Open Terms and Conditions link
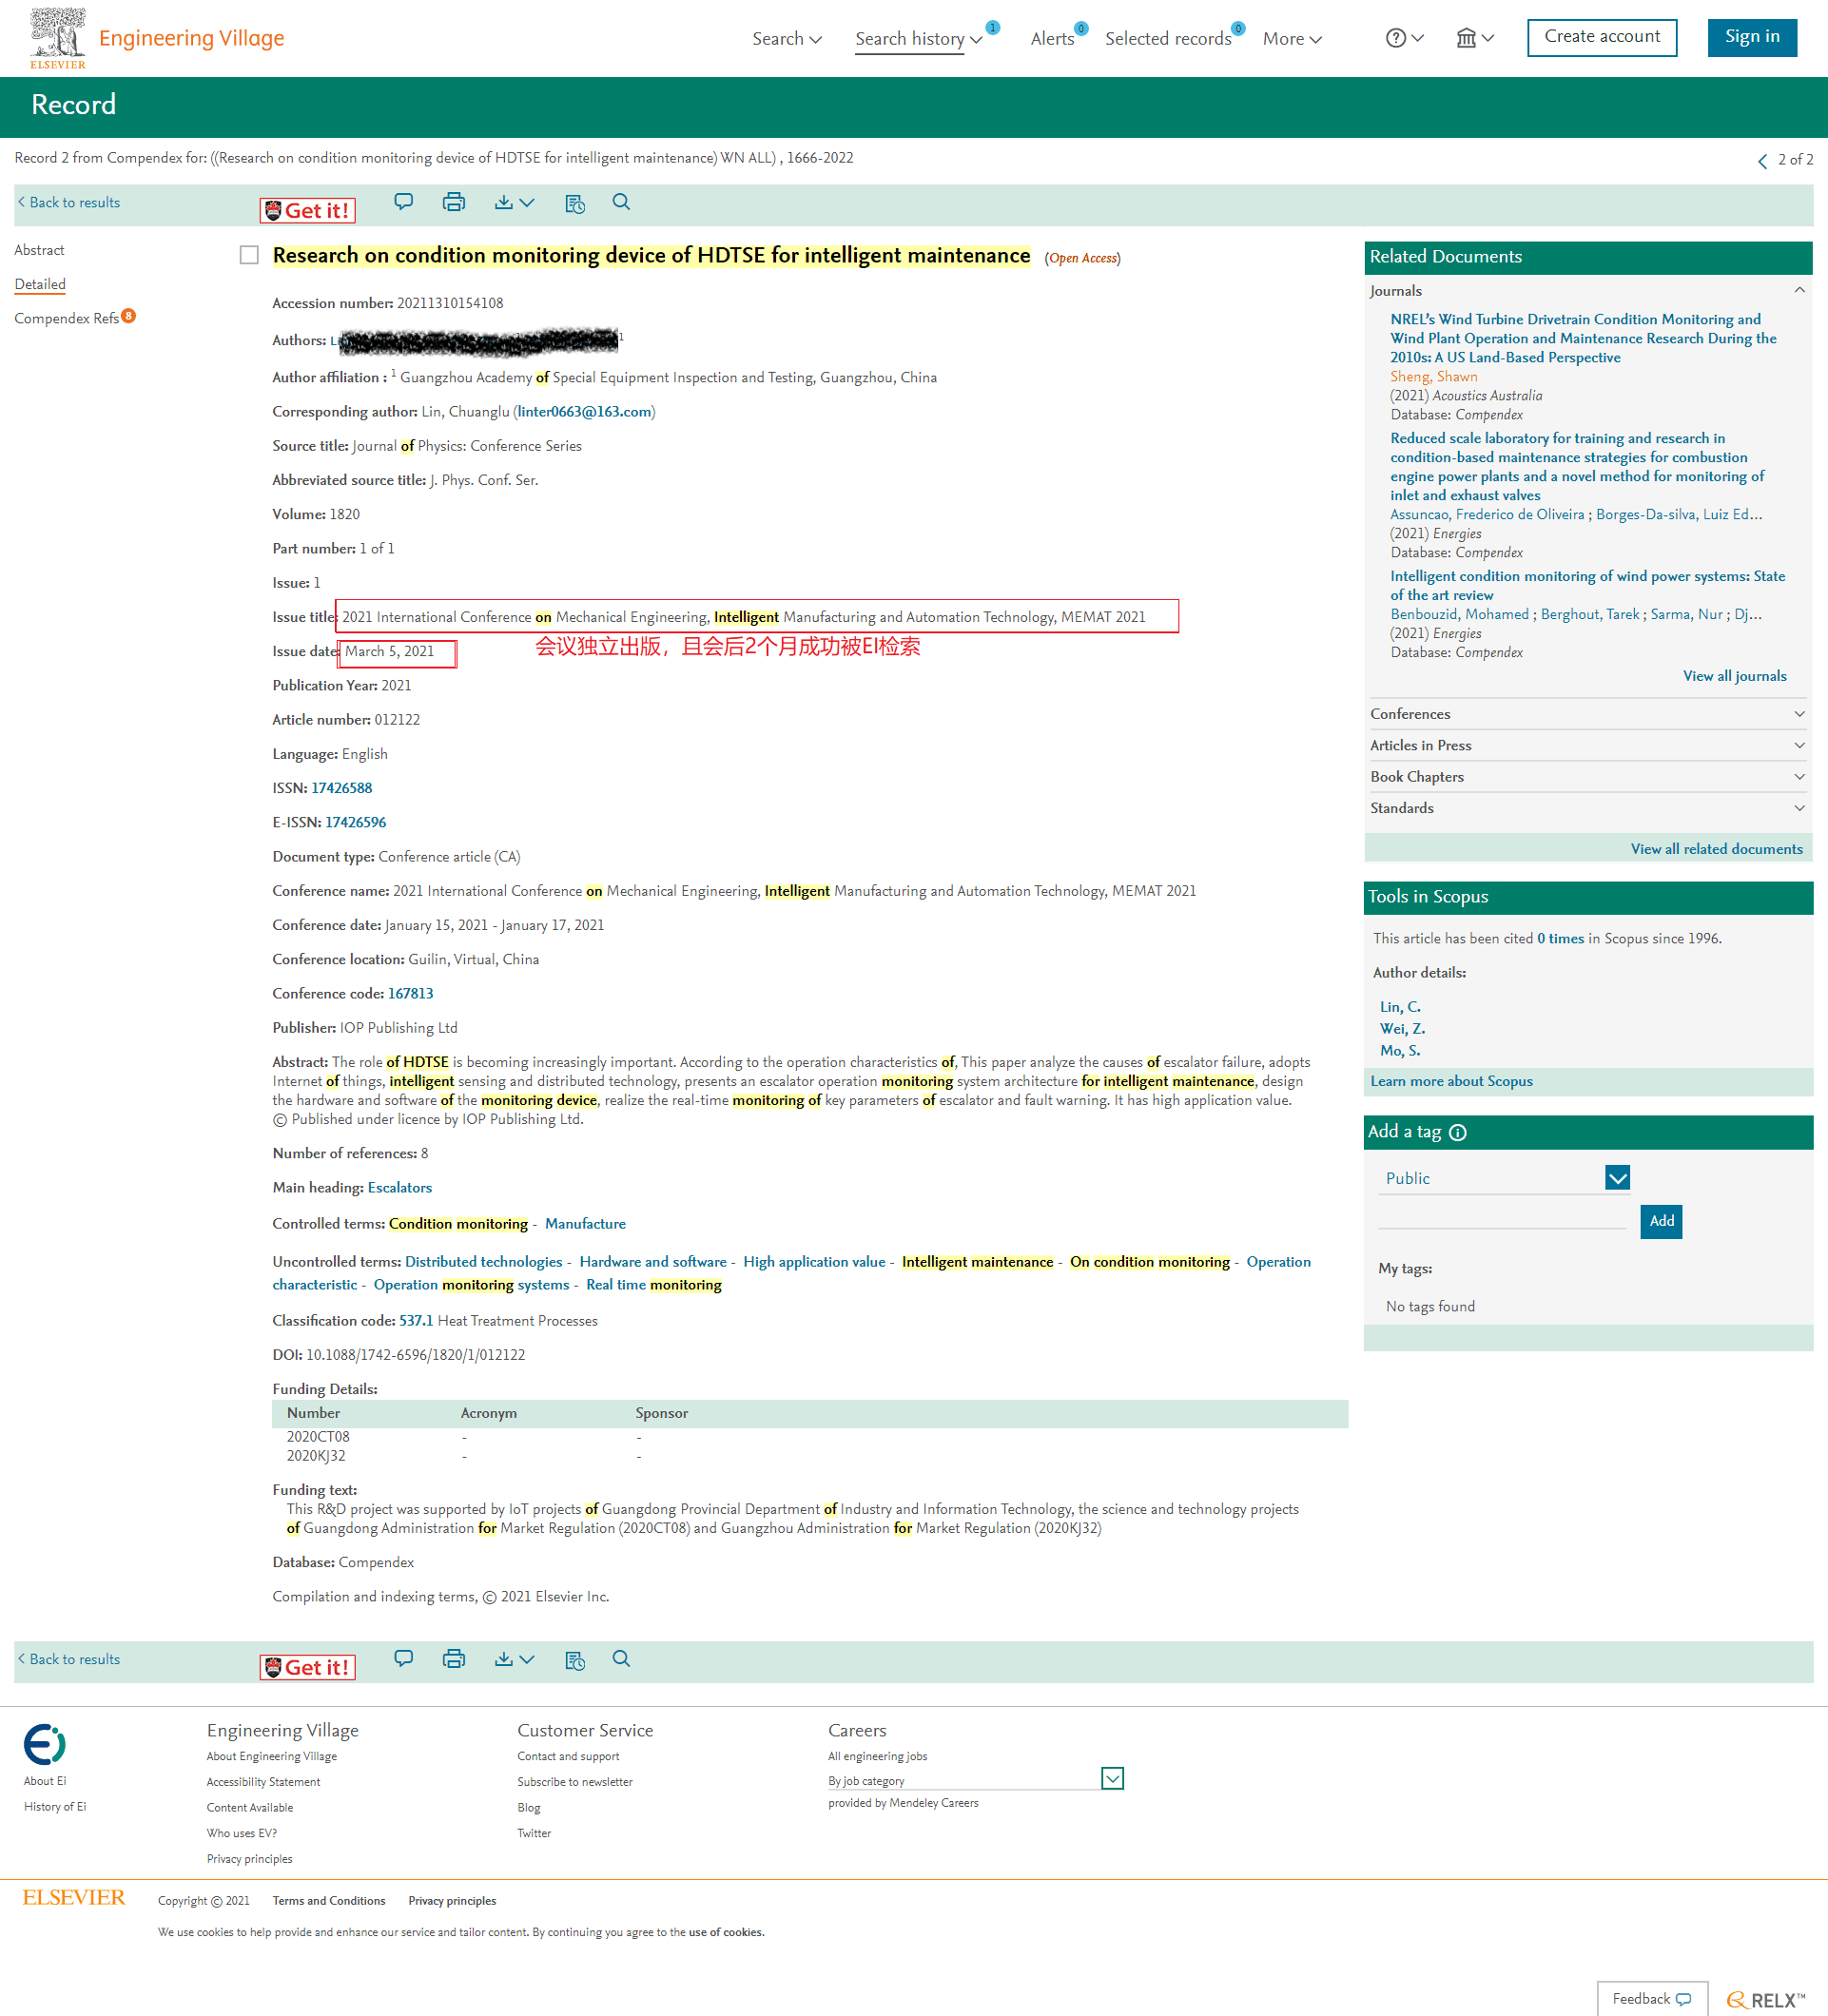The height and width of the screenshot is (2016, 1828). point(328,1901)
